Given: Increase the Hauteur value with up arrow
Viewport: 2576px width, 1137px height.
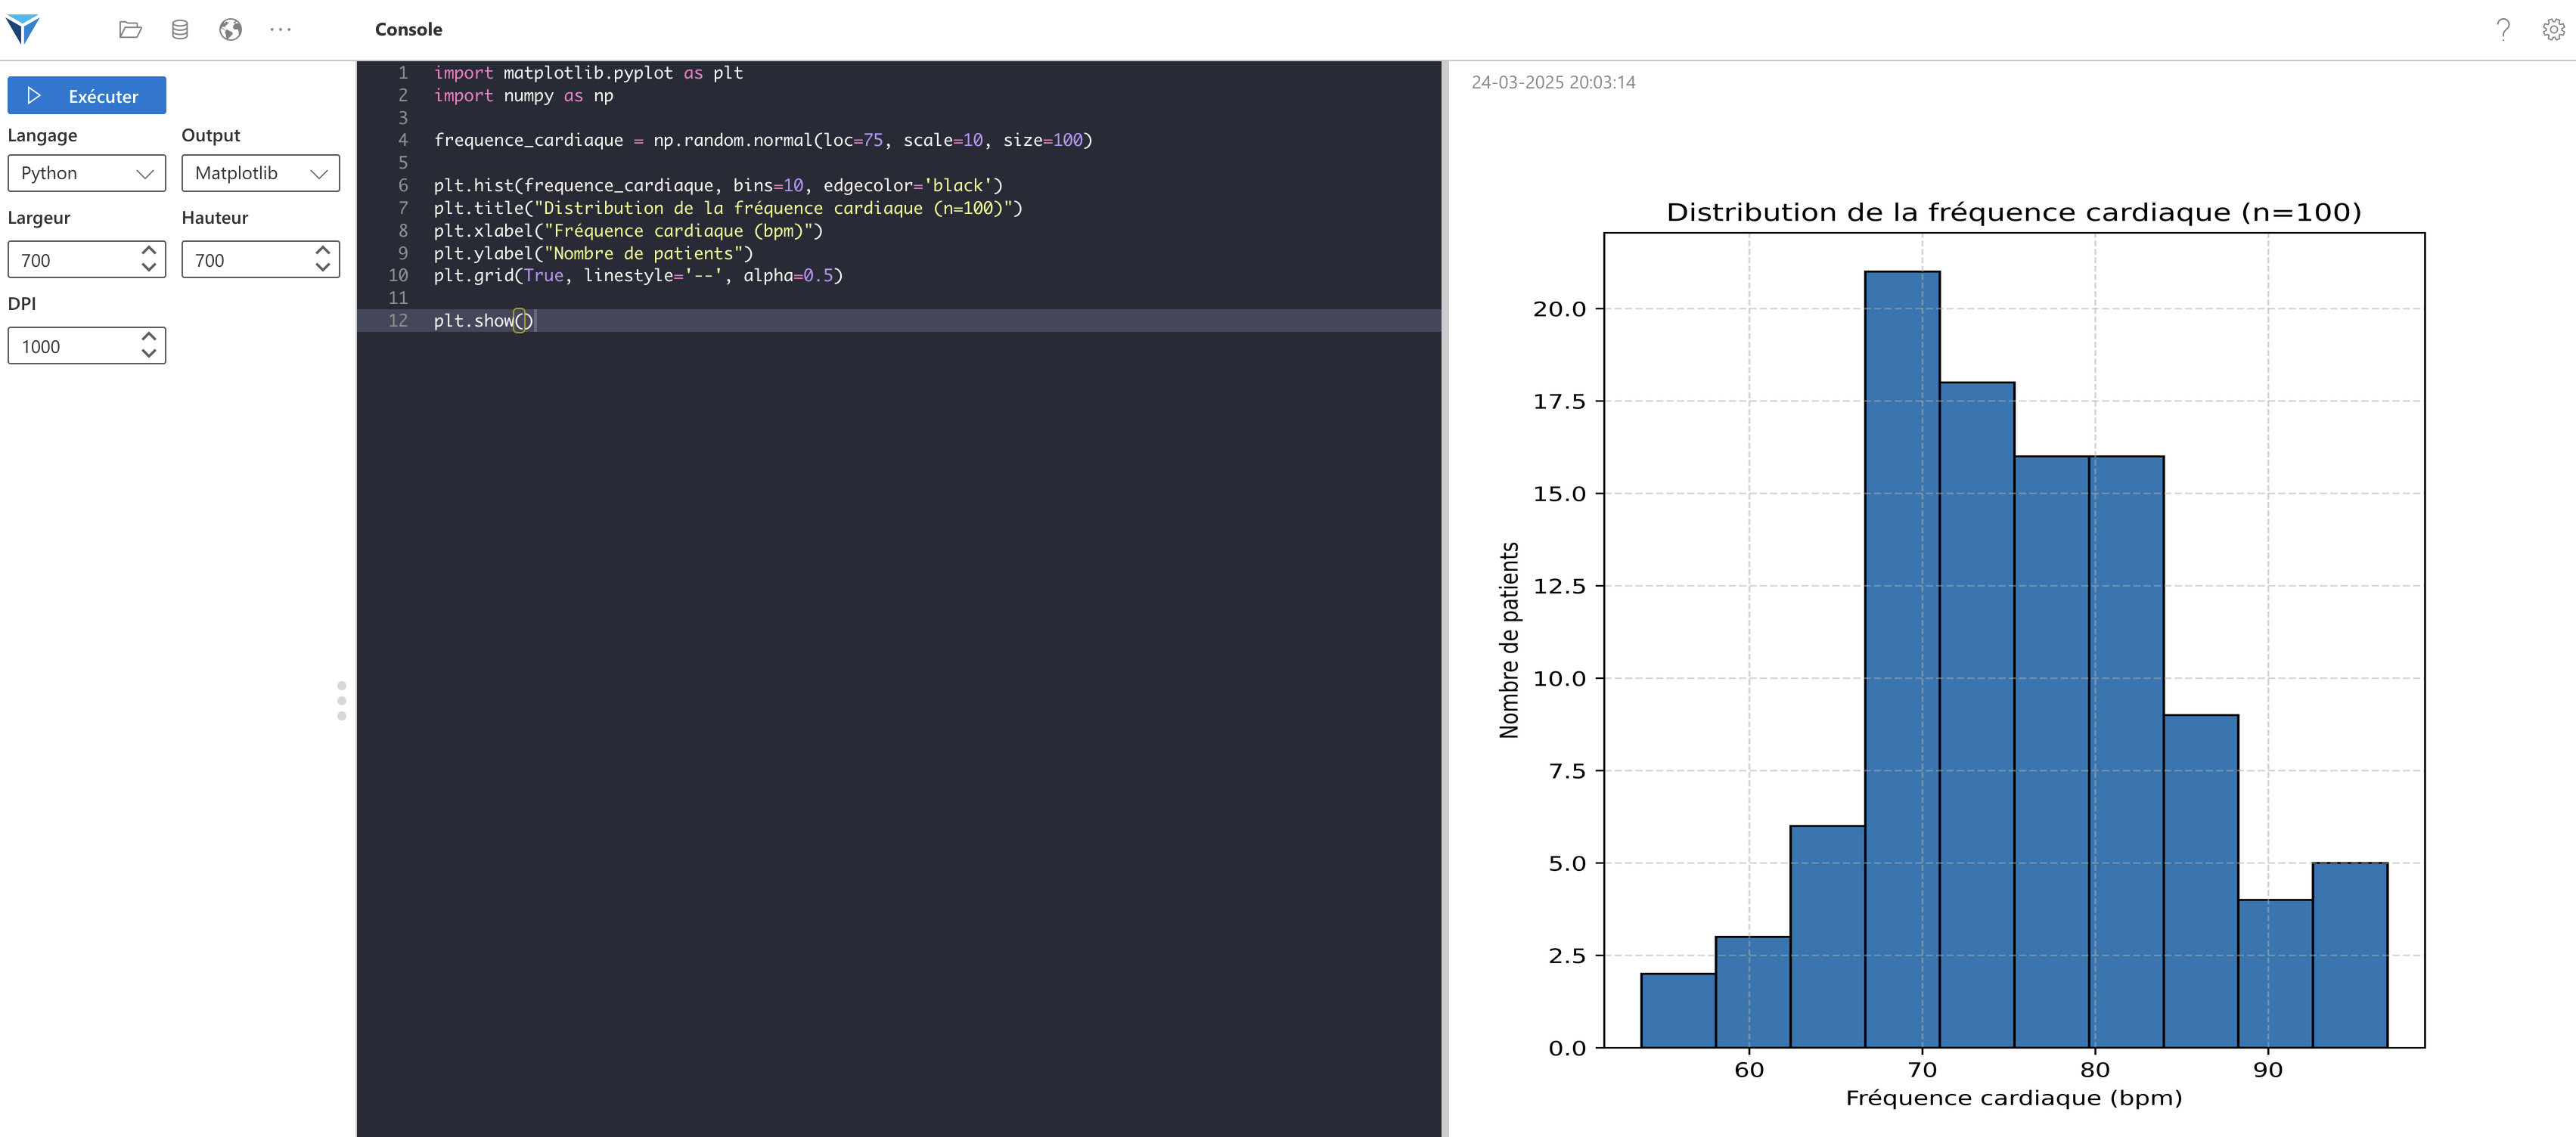Looking at the screenshot, I should [322, 251].
